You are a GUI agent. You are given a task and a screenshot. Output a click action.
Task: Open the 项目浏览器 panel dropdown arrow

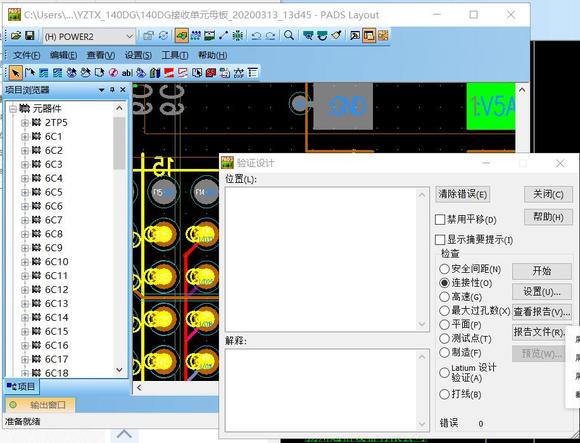(x=101, y=90)
